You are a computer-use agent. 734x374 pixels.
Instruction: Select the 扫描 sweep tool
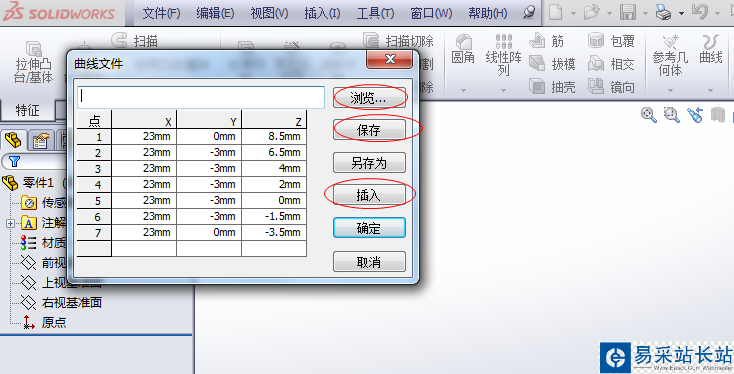pyautogui.click(x=134, y=41)
